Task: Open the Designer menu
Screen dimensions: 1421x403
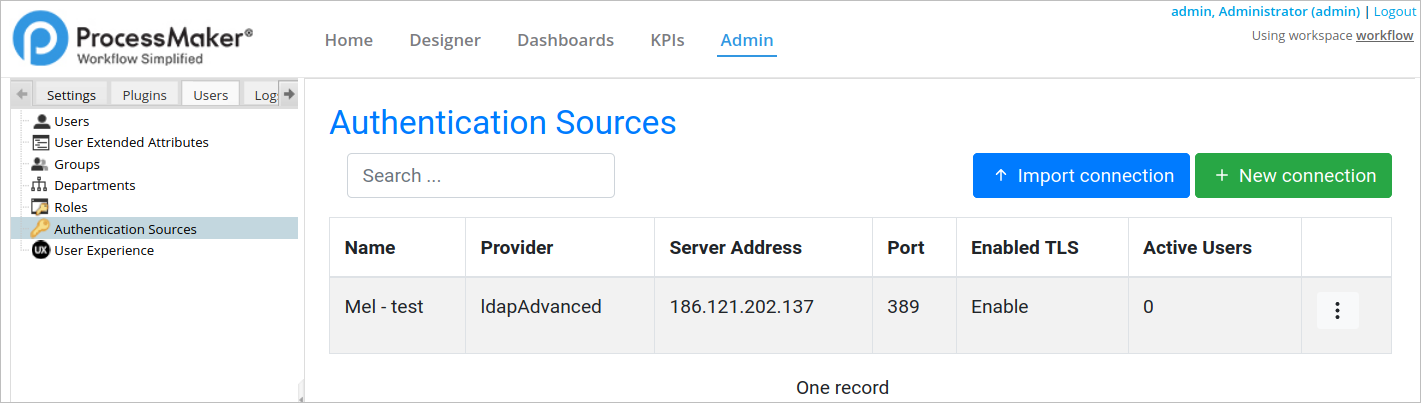Action: pyautogui.click(x=445, y=40)
